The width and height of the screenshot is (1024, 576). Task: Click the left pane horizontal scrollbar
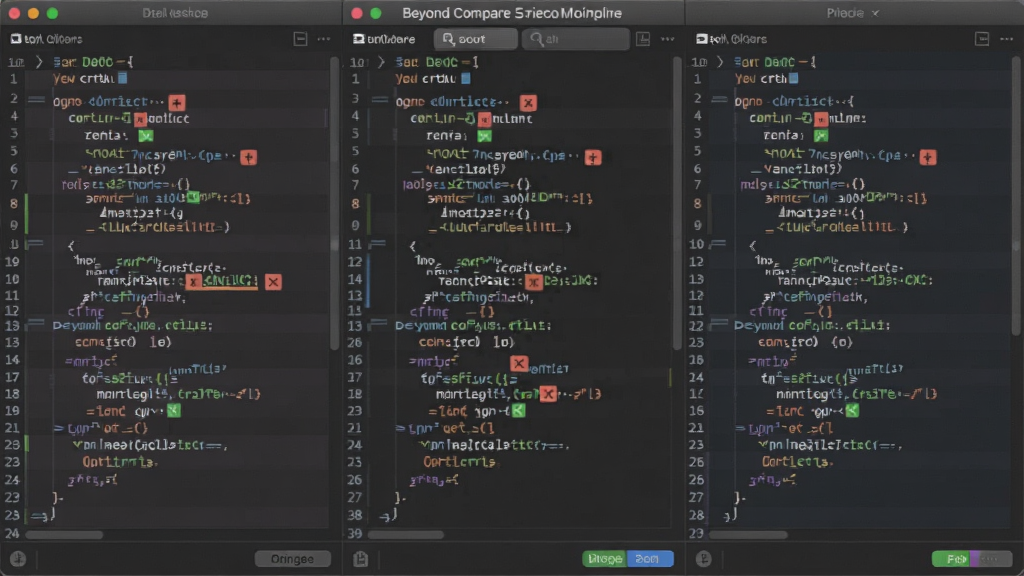pos(64,535)
